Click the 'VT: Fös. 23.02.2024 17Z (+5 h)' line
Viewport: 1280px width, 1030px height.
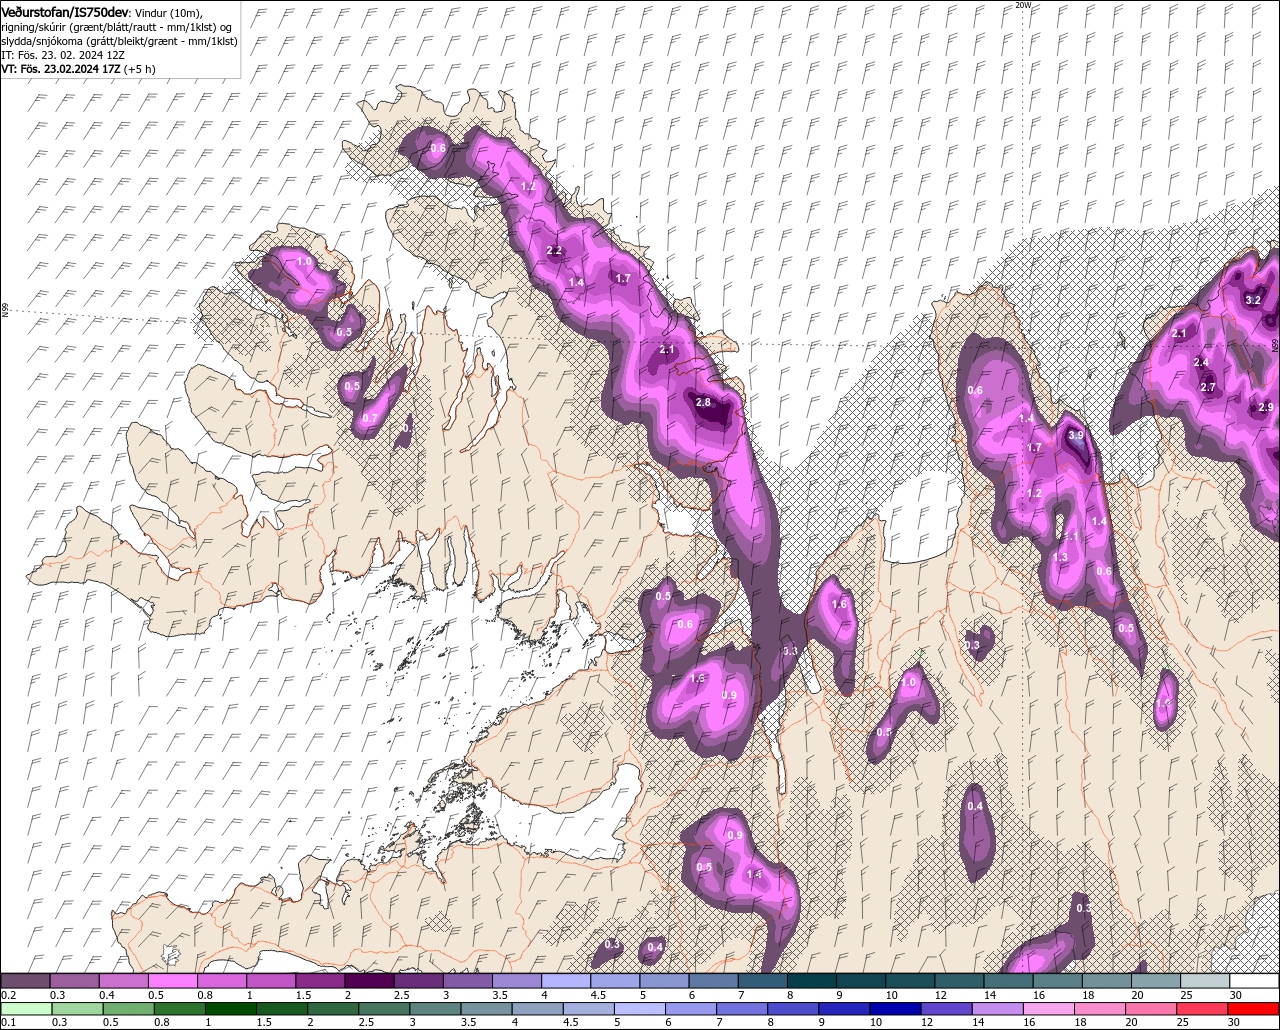(78, 69)
